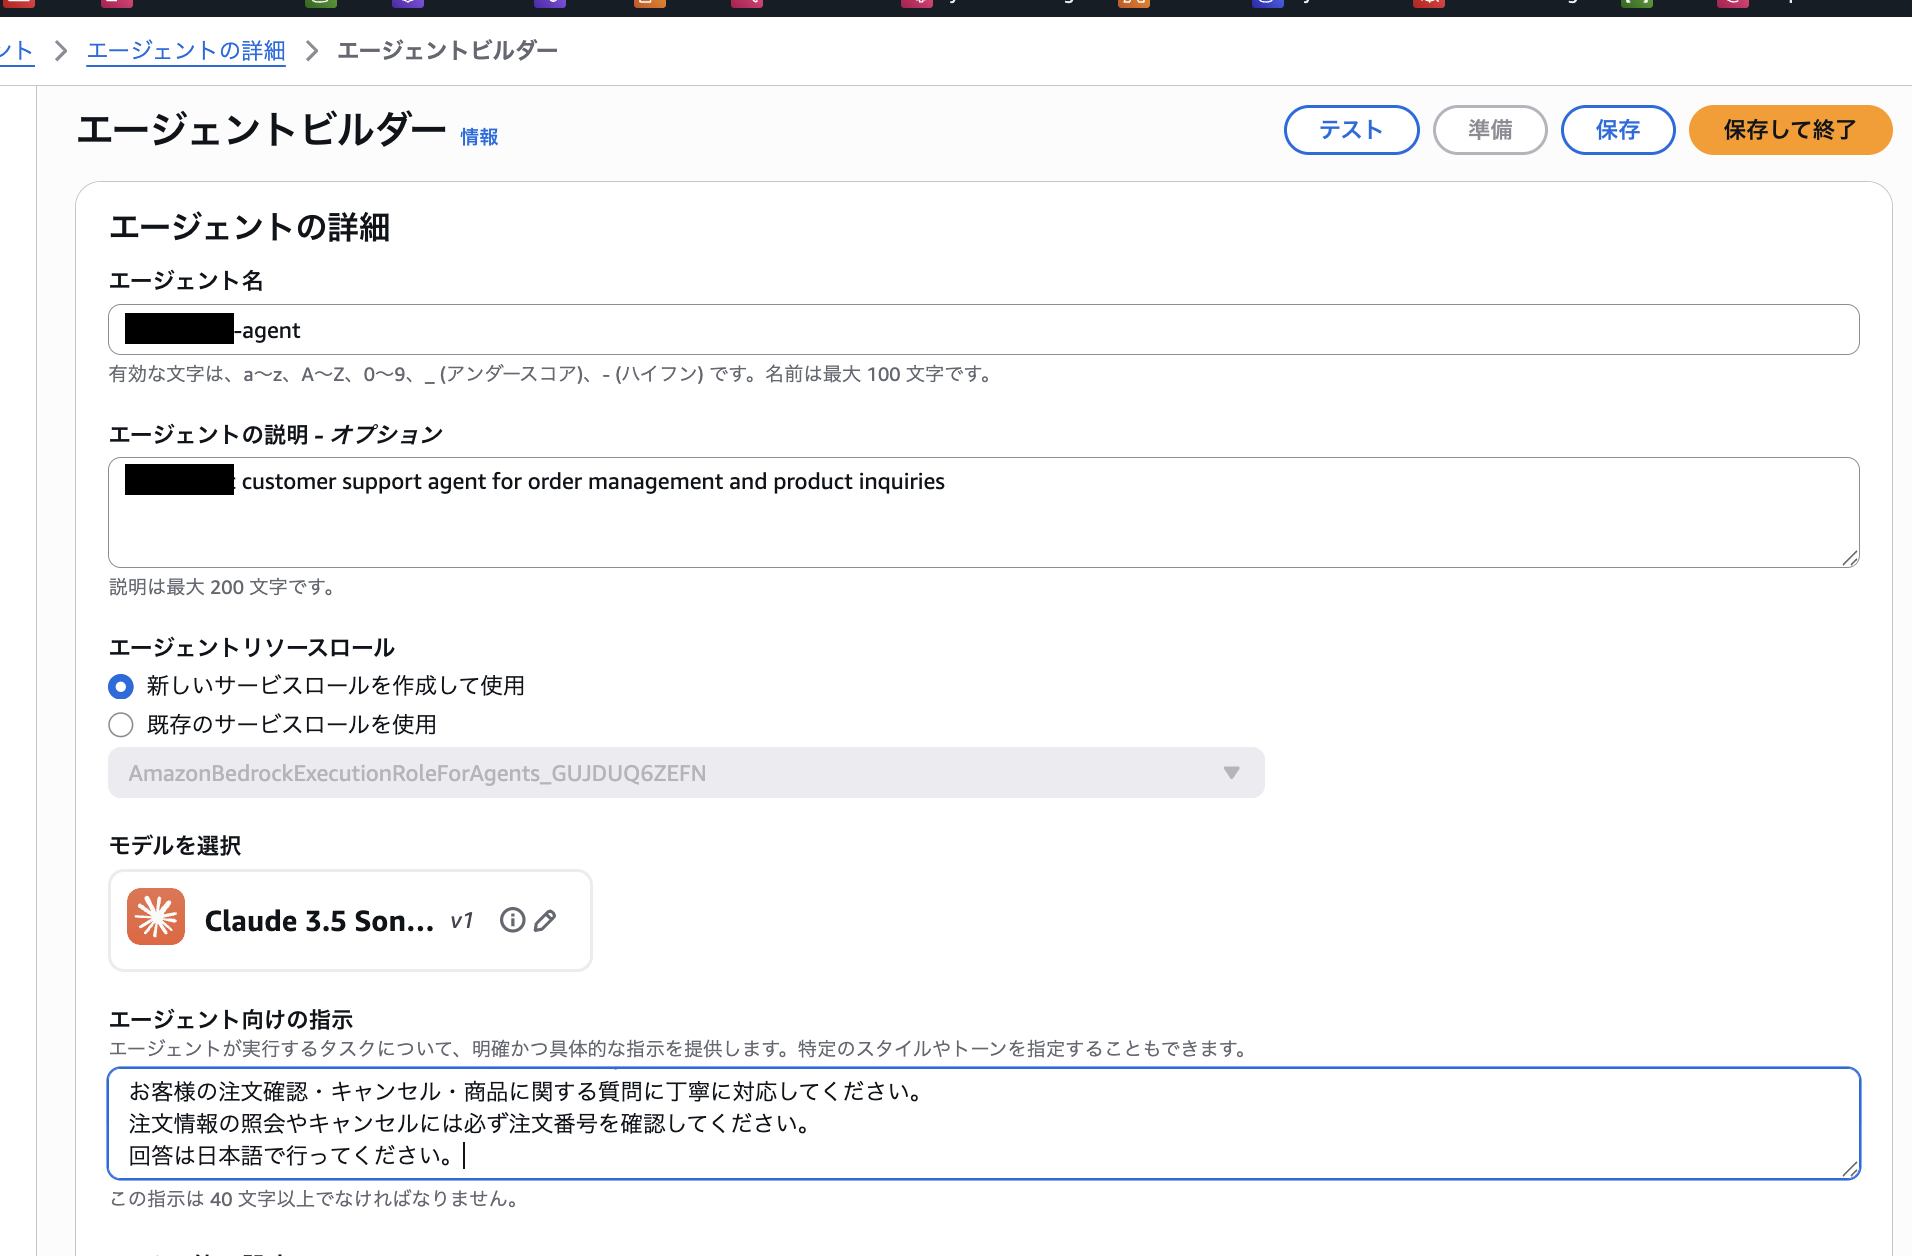Click the エージェントビルダー breadcrumb item
1912x1256 pixels.
click(x=447, y=51)
